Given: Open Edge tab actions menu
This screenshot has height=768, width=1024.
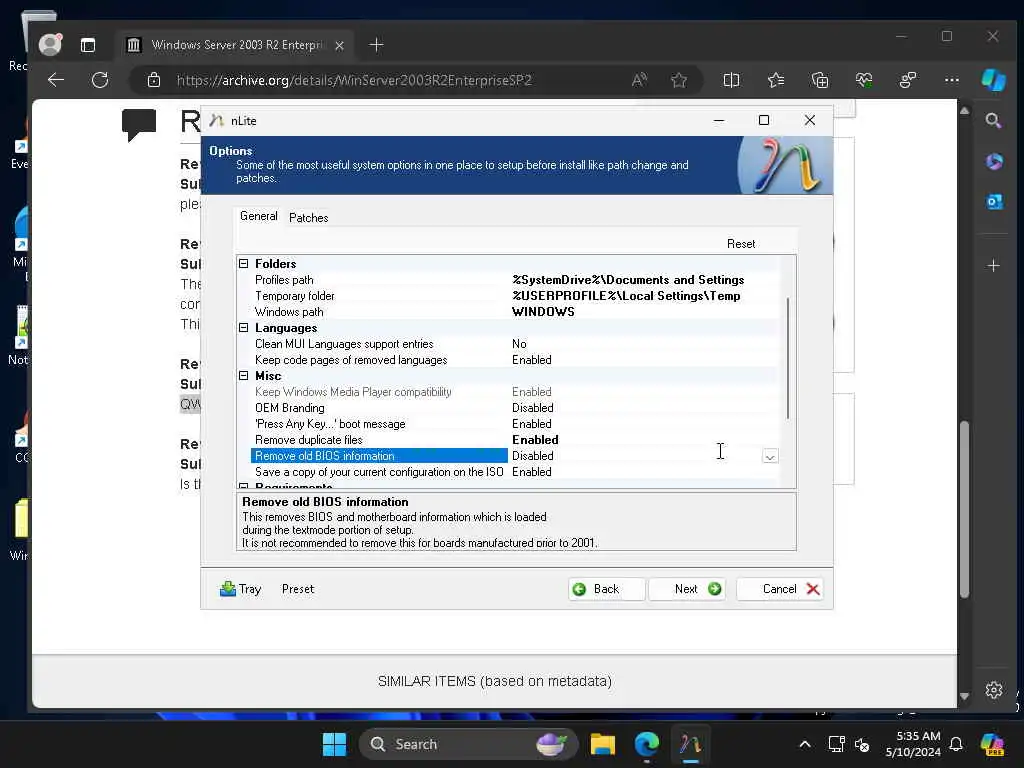Looking at the screenshot, I should tap(88, 44).
